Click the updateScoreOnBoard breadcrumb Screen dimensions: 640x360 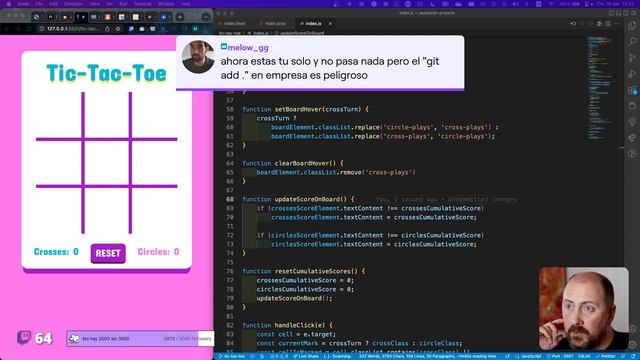(299, 33)
